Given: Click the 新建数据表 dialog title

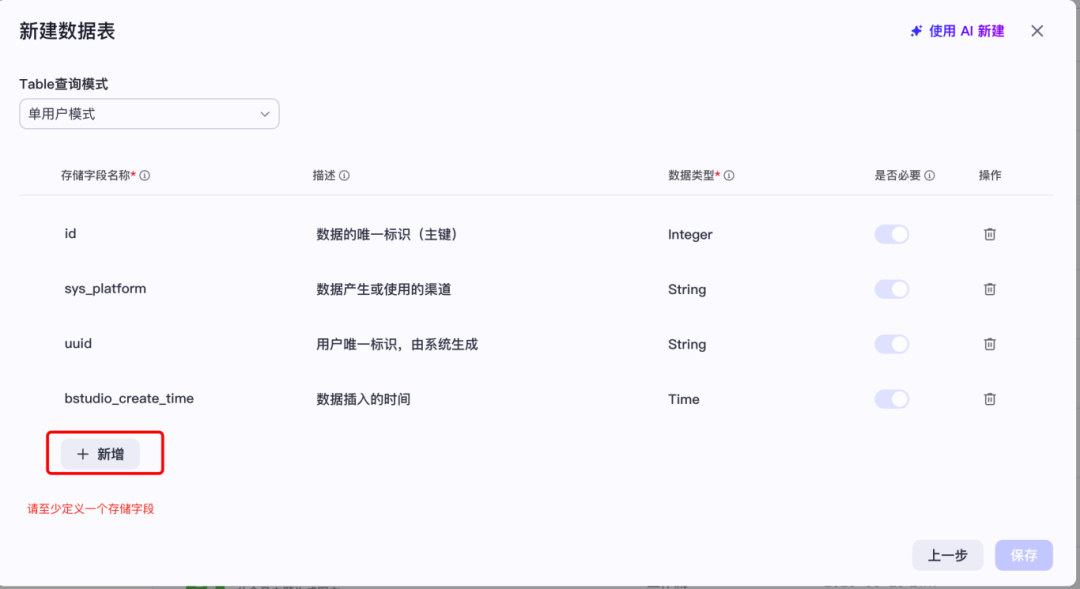Looking at the screenshot, I should (x=67, y=31).
